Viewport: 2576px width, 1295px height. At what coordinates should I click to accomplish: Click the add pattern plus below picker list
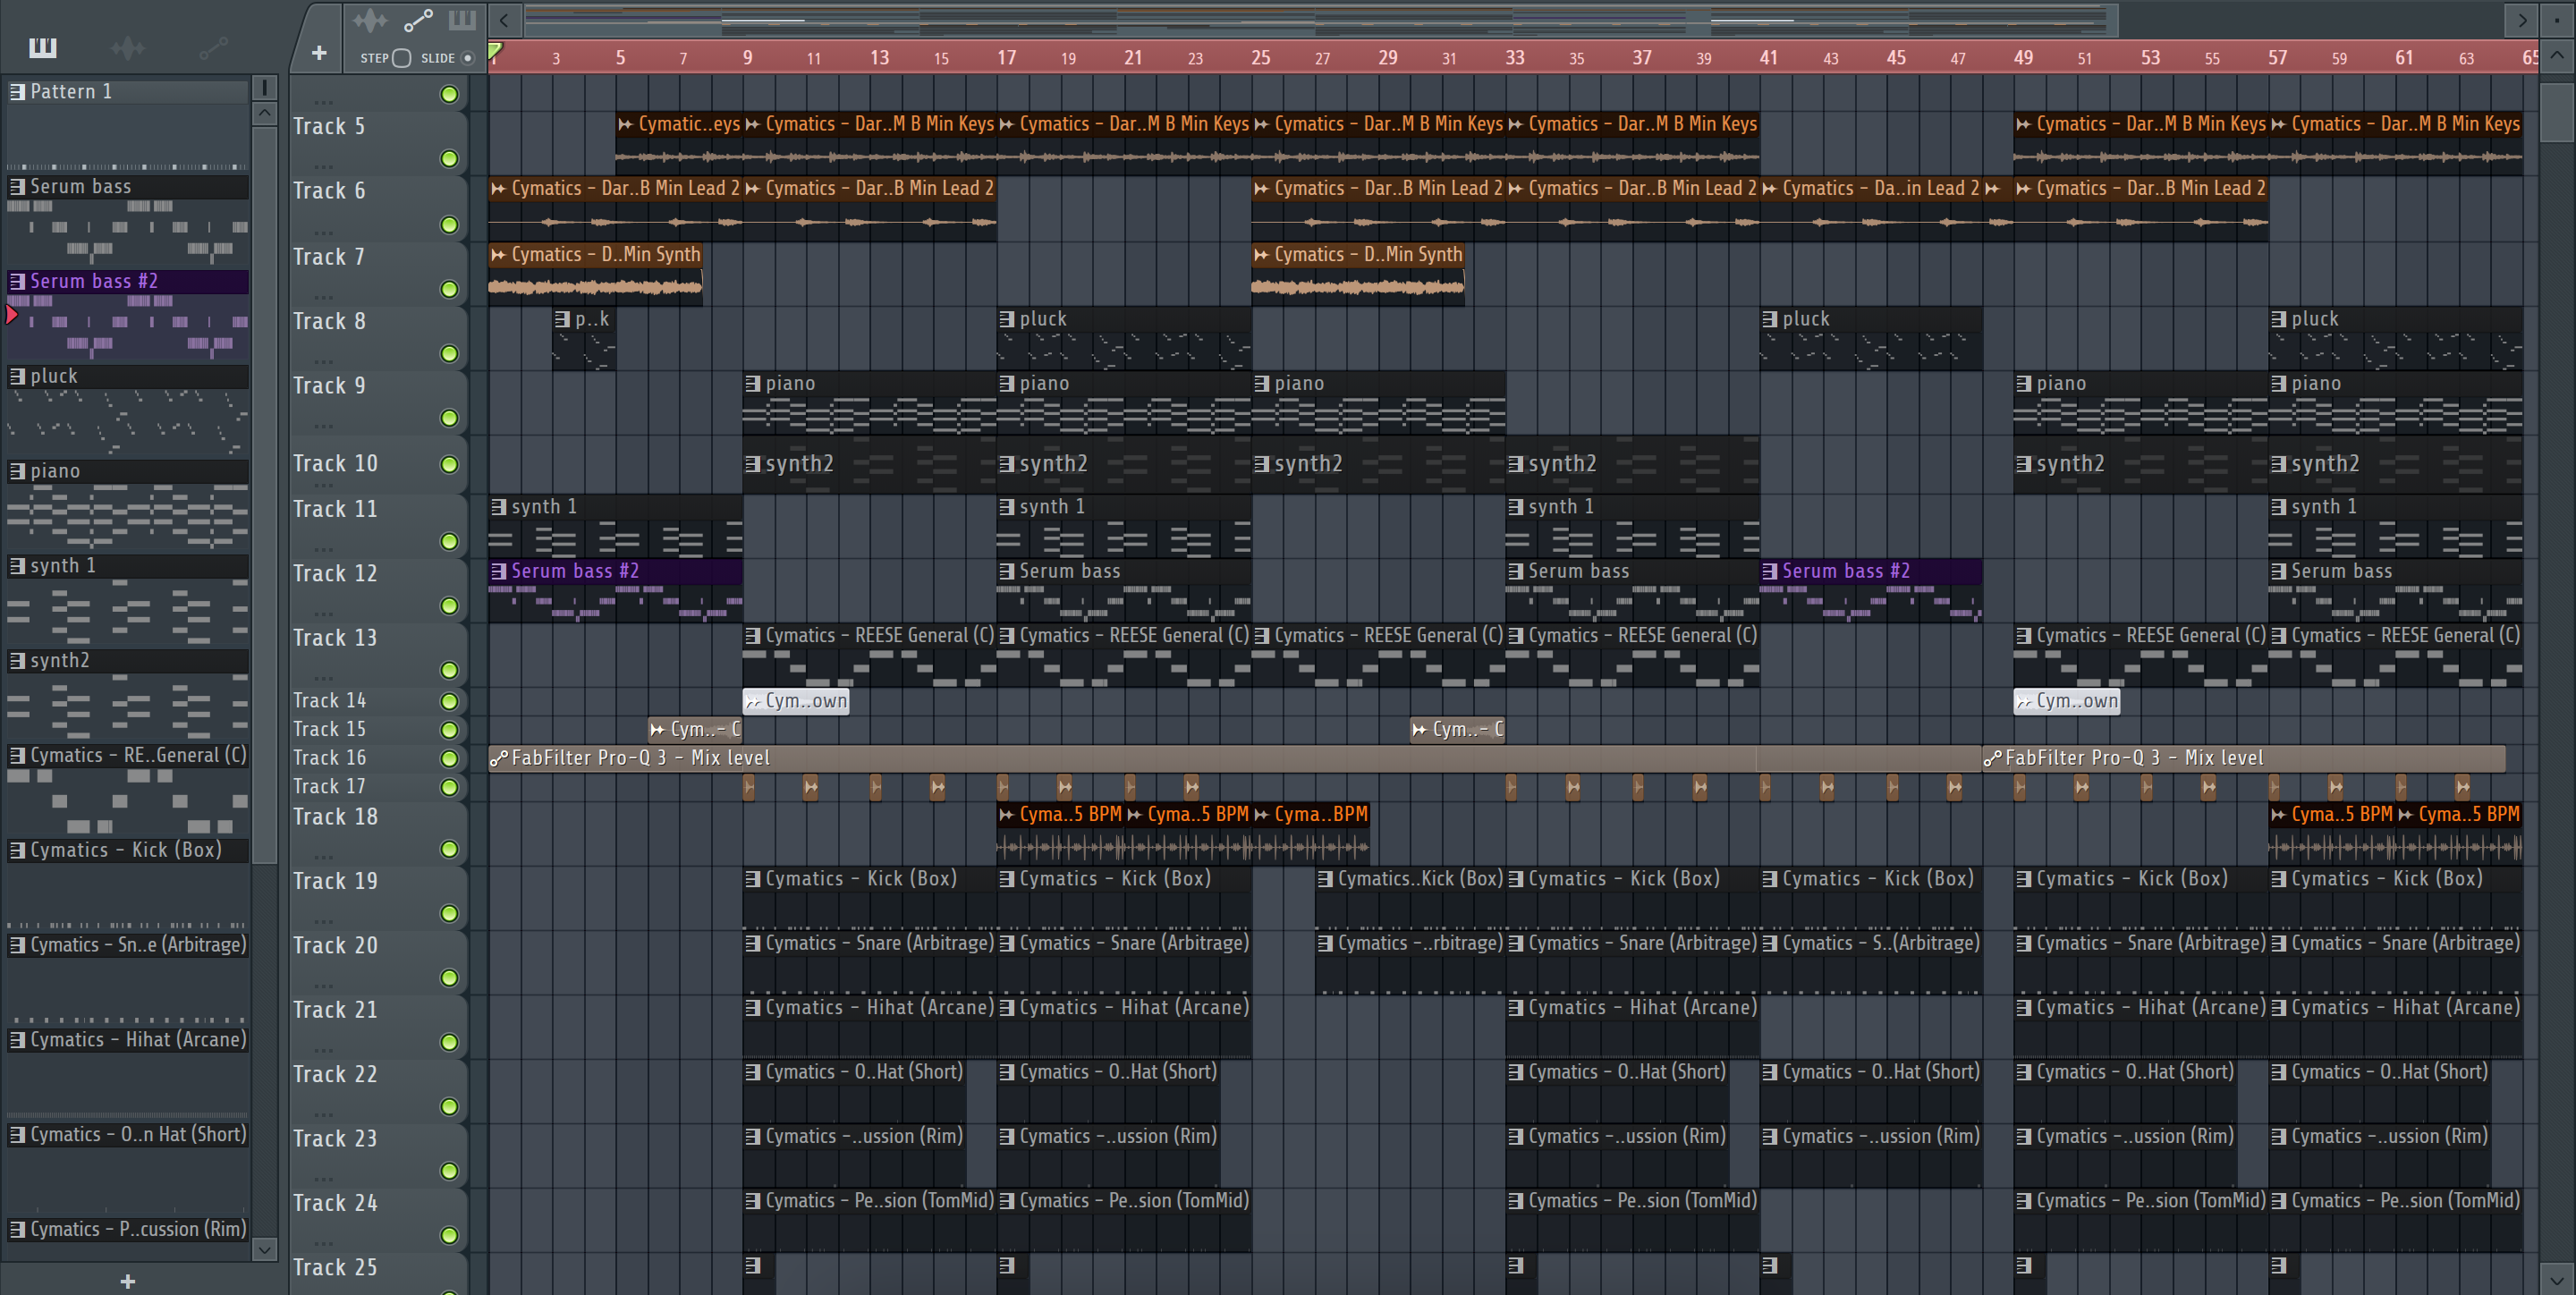[x=128, y=1281]
